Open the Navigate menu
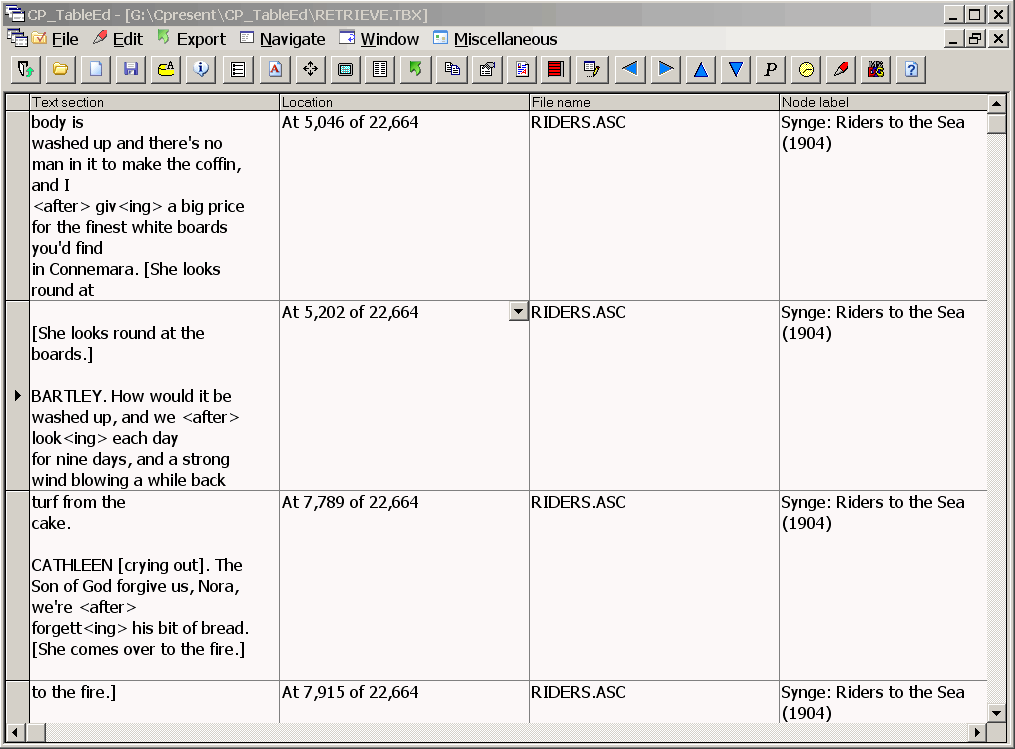The height and width of the screenshot is (749, 1015). (293, 39)
